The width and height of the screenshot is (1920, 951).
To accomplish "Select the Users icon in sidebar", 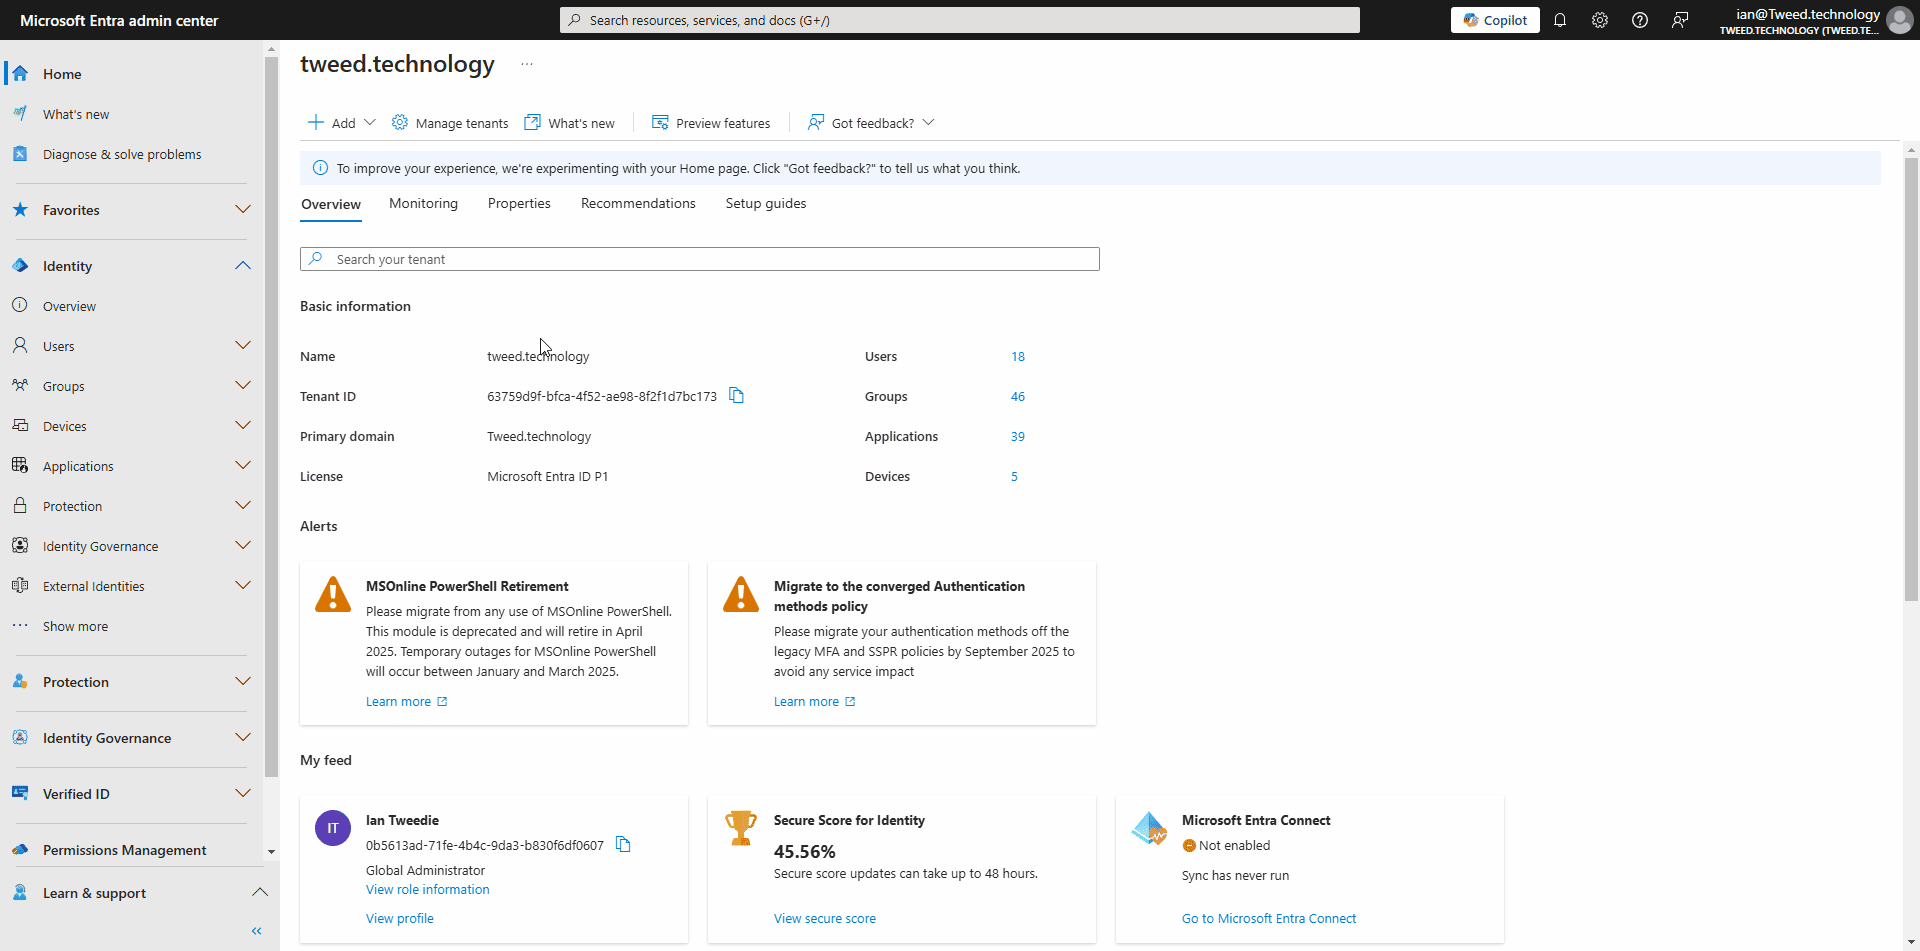I will pos(20,345).
